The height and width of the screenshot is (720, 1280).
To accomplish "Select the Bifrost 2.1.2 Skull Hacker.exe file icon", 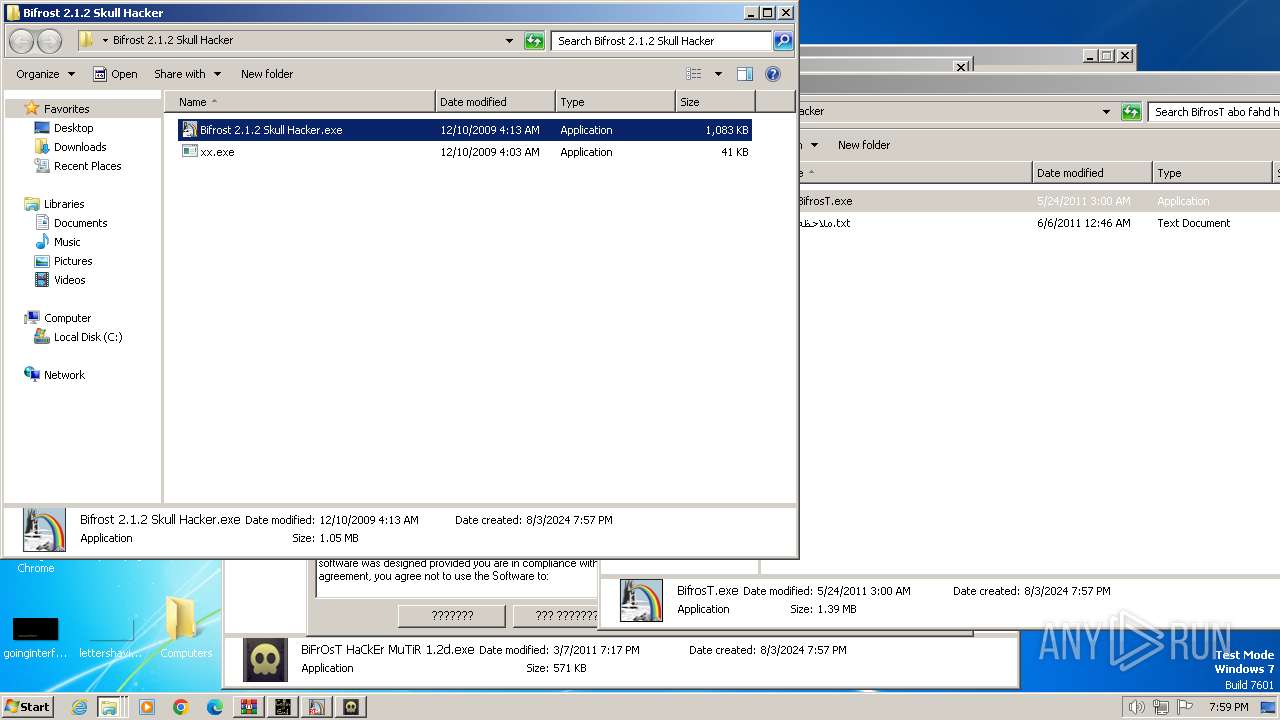I will (189, 130).
